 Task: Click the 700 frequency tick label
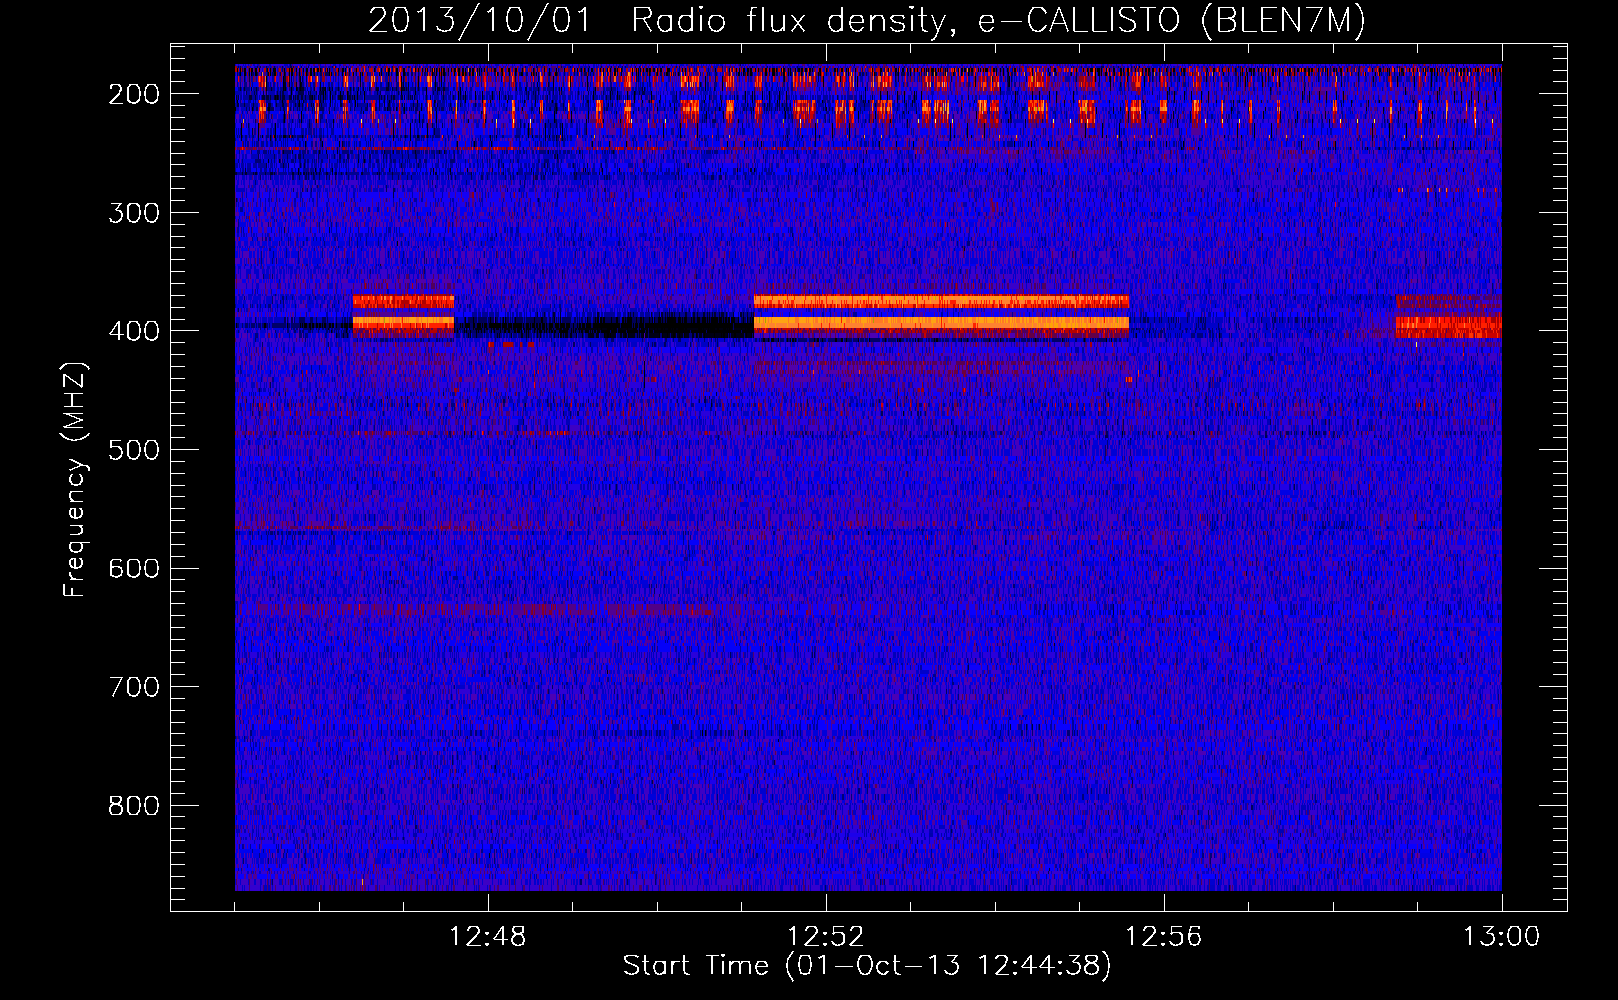tap(133, 687)
